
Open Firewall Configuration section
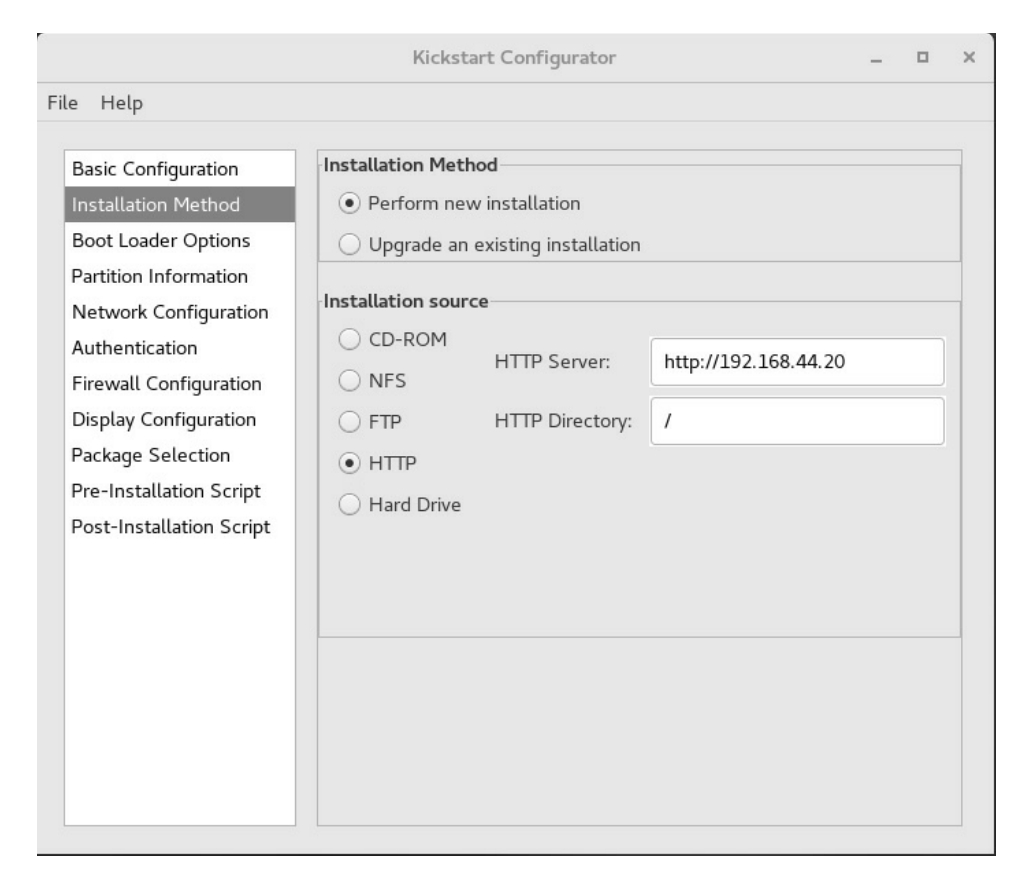[167, 384]
